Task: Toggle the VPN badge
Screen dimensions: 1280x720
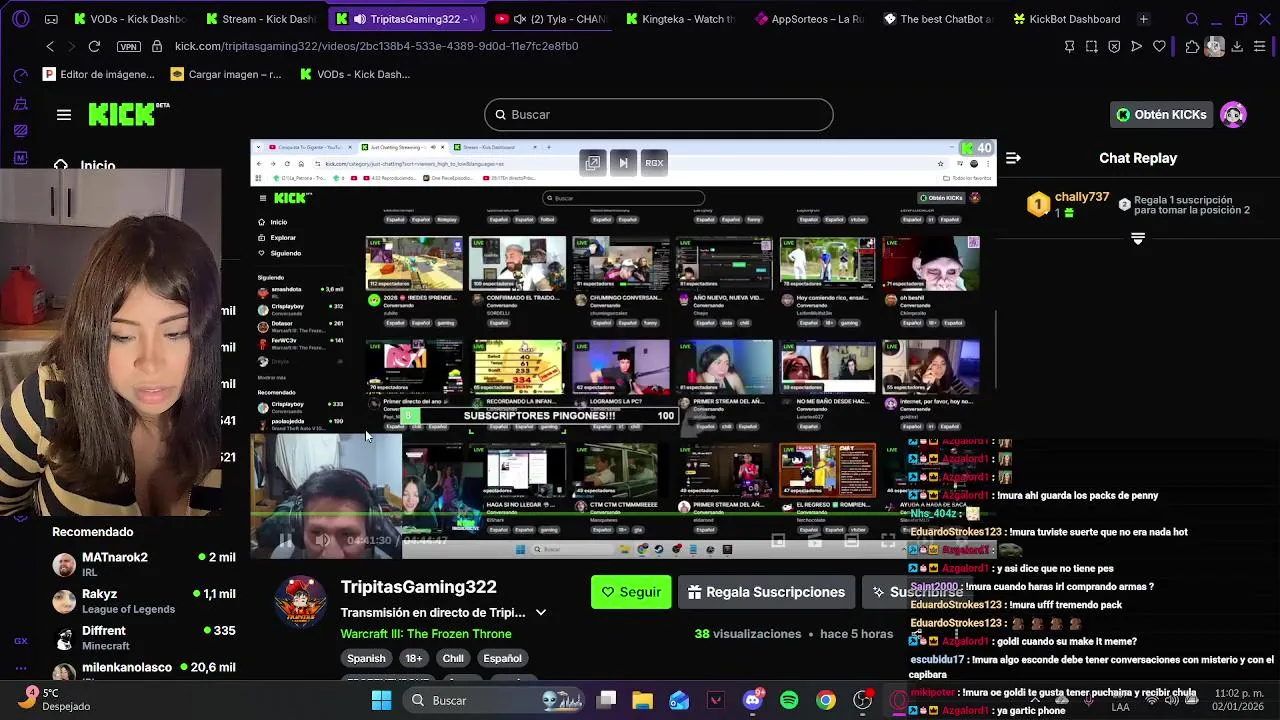Action: 128,46
